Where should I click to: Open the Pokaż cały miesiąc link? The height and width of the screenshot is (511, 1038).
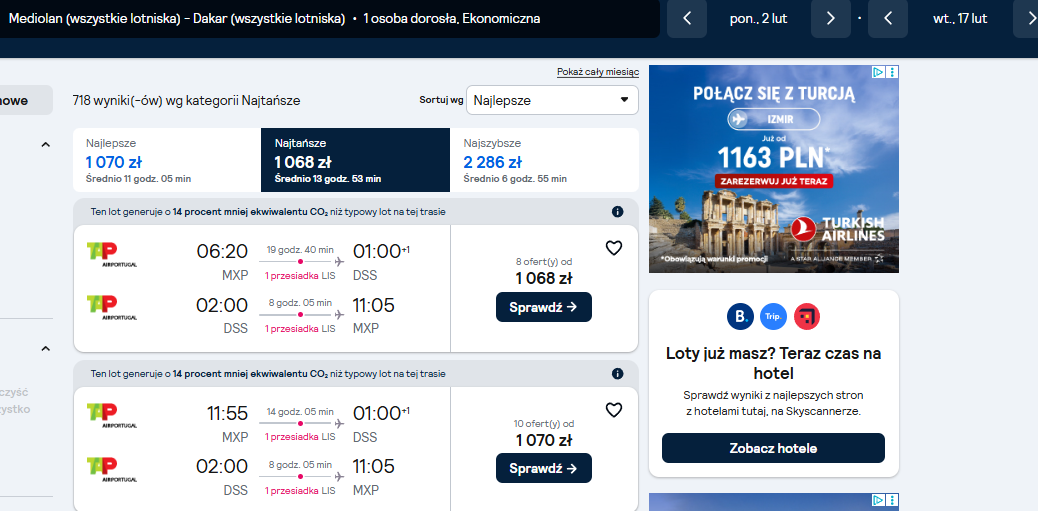click(x=598, y=72)
